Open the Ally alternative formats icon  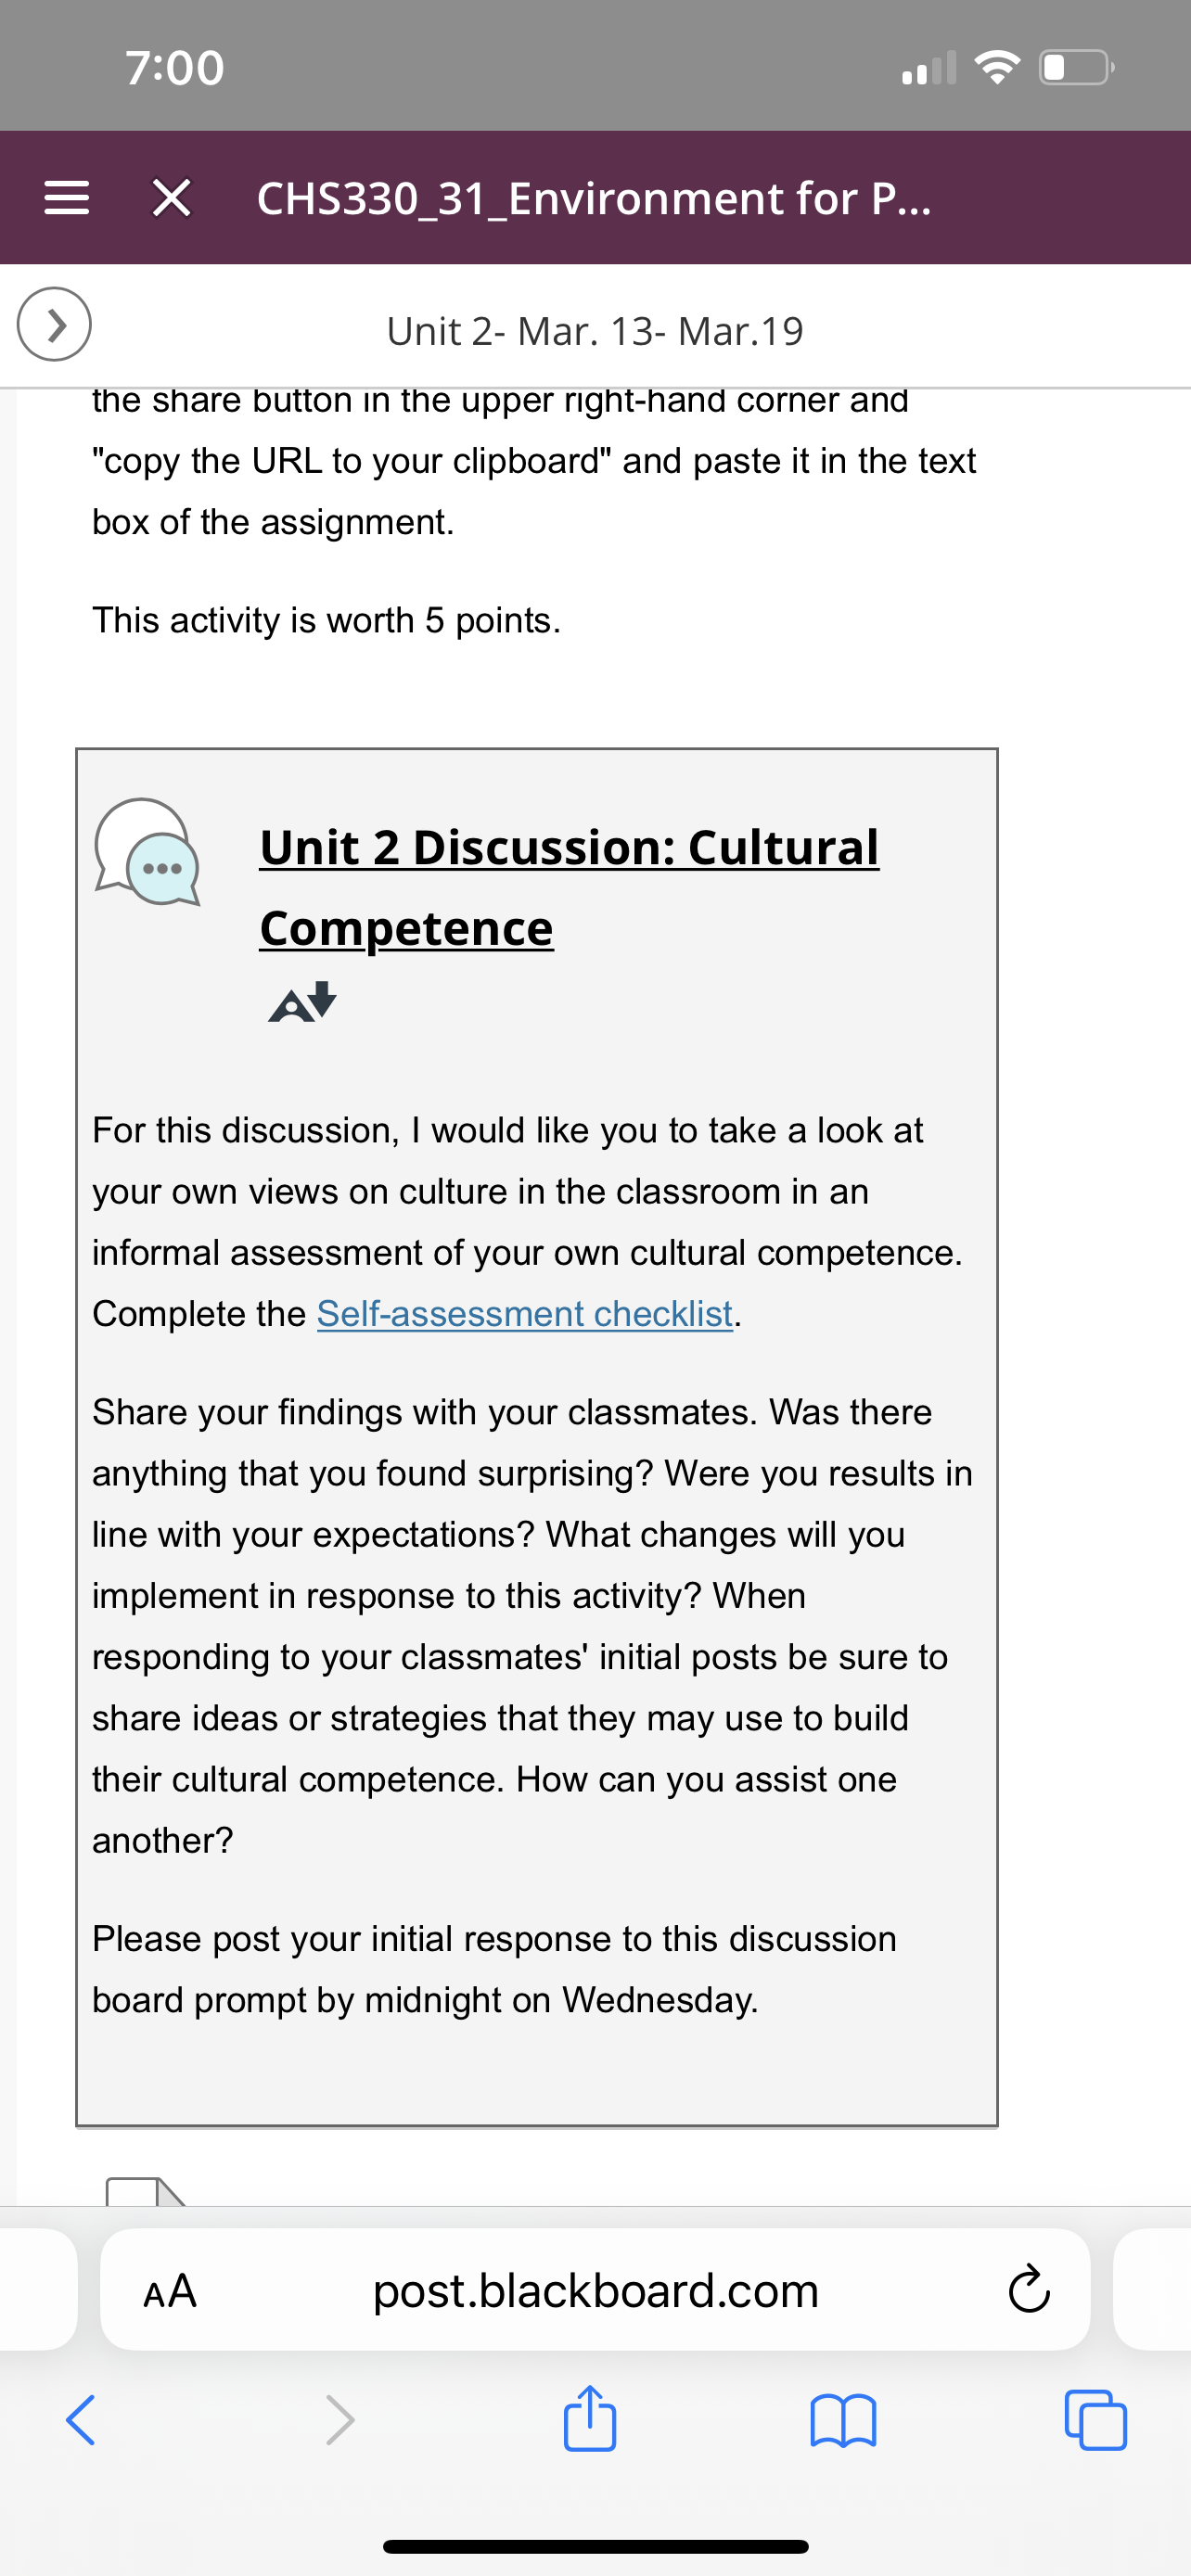(302, 1002)
